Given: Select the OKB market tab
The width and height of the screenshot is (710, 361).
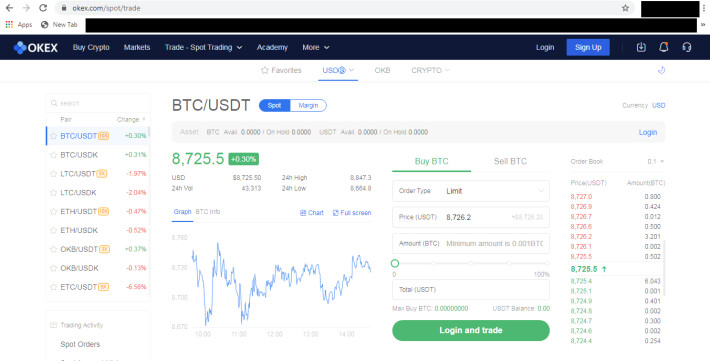Looking at the screenshot, I should 382,70.
